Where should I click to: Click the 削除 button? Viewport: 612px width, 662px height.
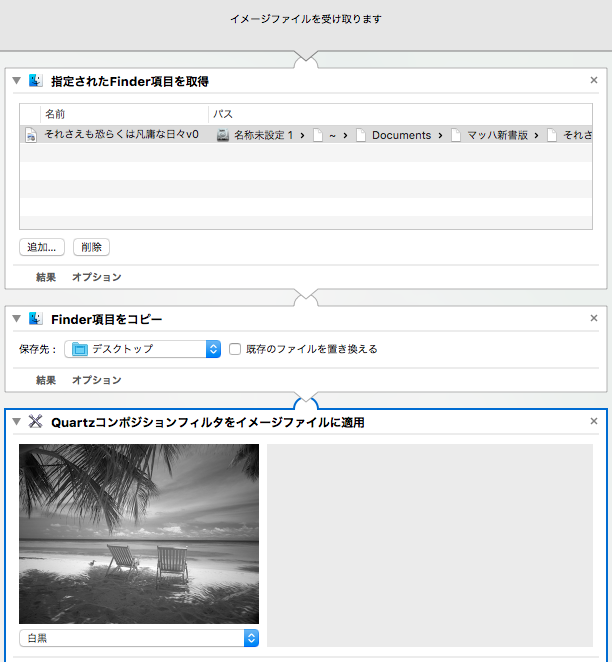pos(91,246)
